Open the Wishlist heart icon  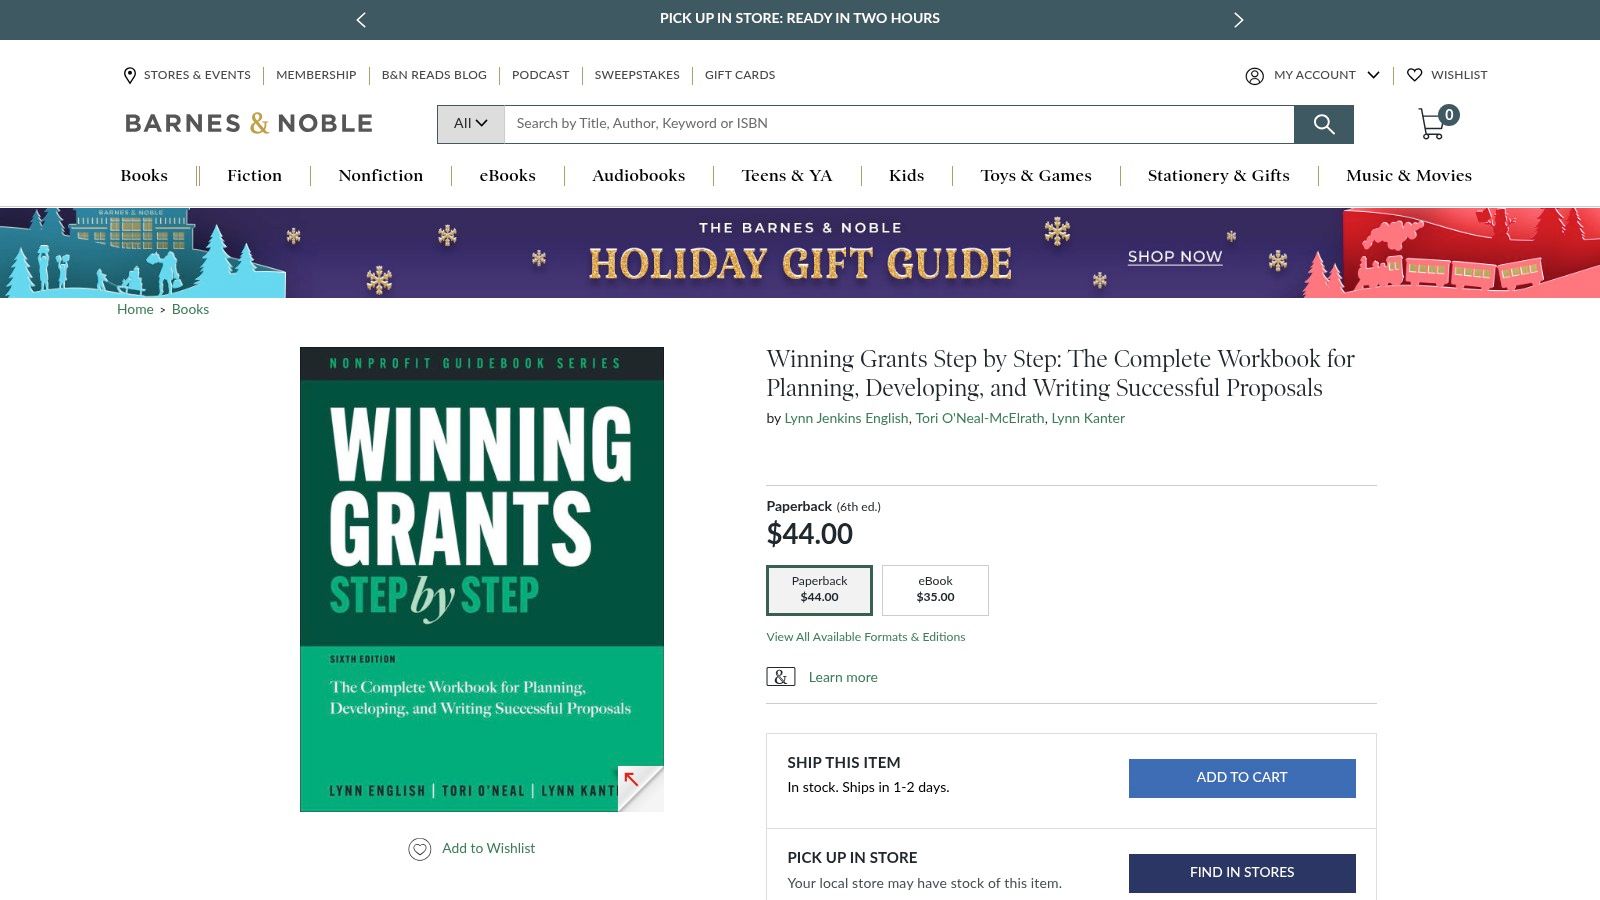pos(1415,75)
